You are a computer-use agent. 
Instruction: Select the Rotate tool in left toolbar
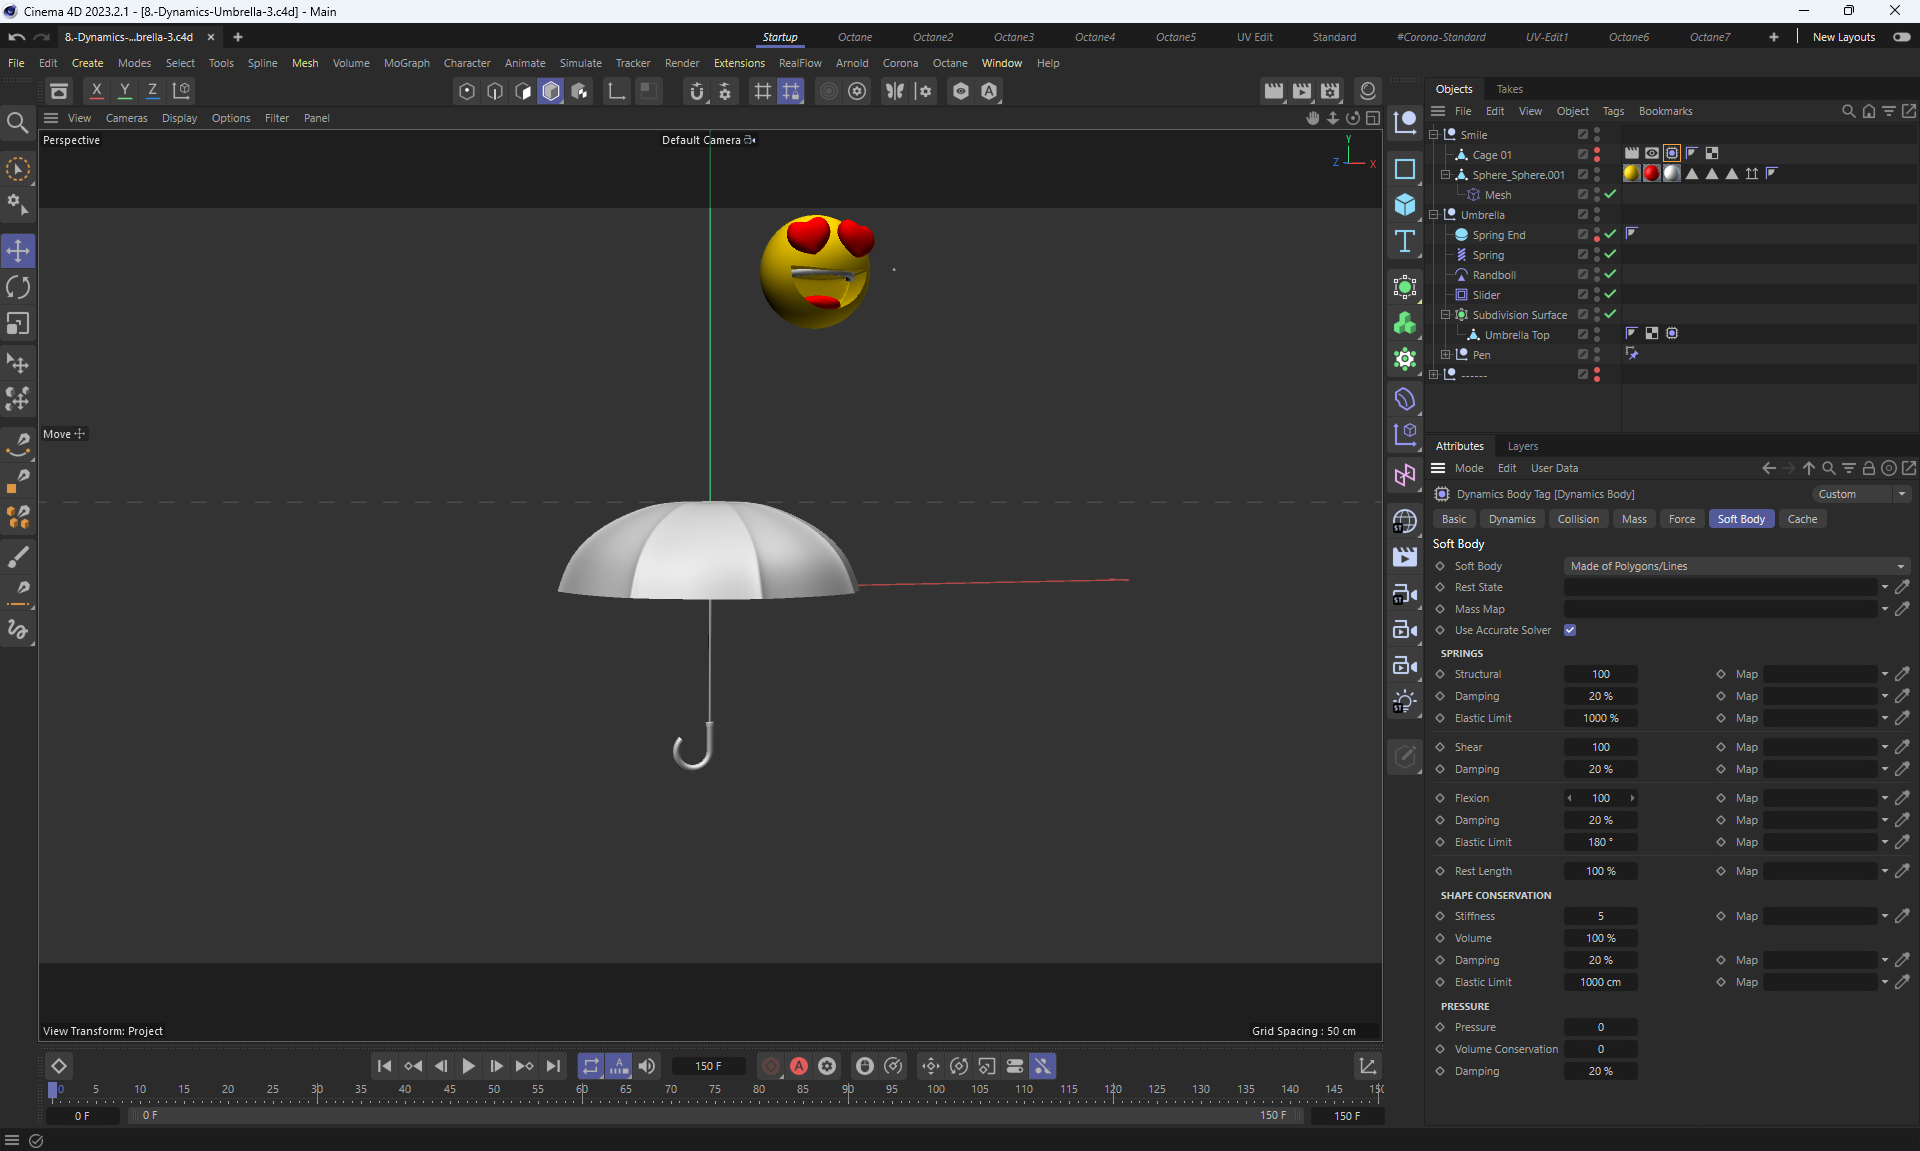pyautogui.click(x=18, y=288)
